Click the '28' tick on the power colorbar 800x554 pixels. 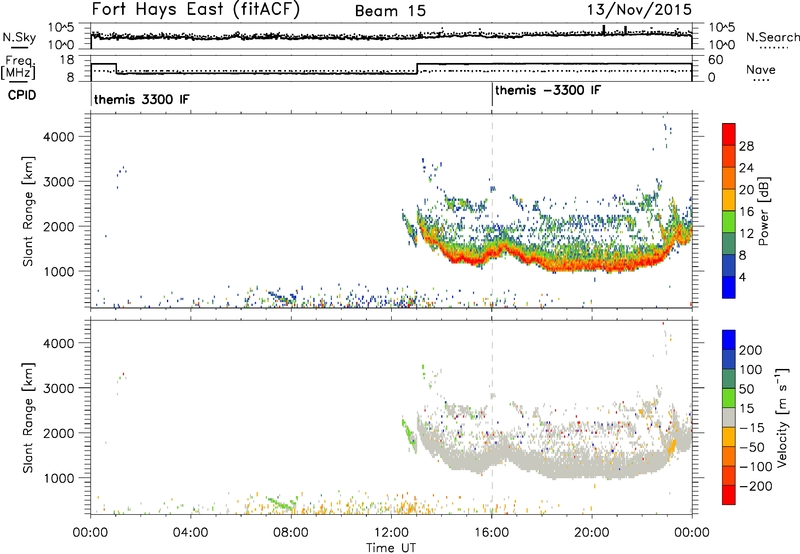[746, 146]
